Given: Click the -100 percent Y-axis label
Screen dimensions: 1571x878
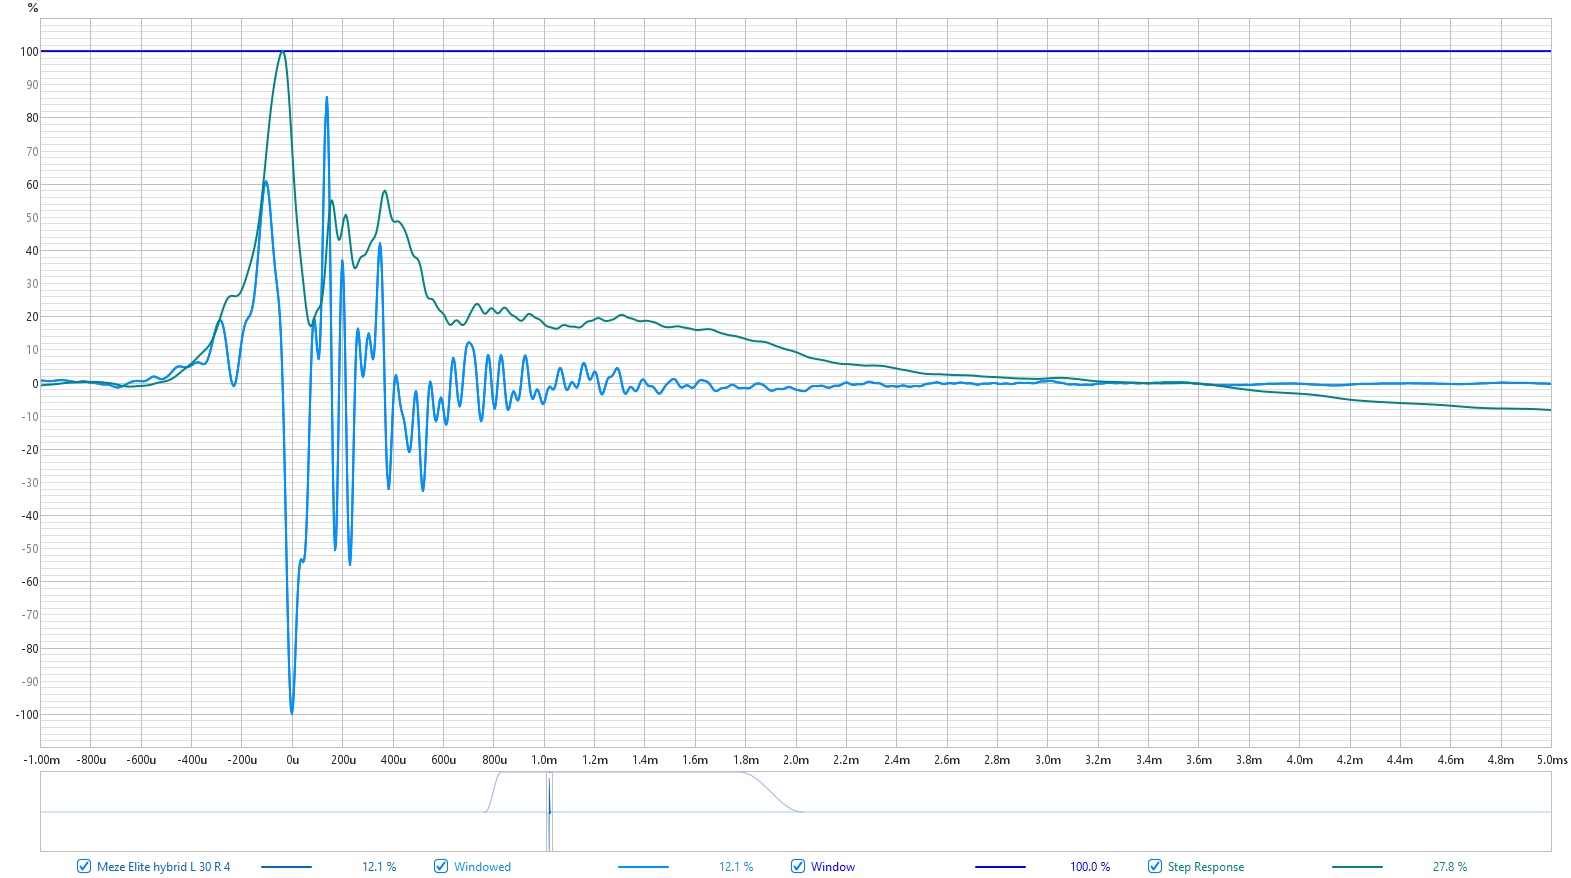Looking at the screenshot, I should [27, 715].
